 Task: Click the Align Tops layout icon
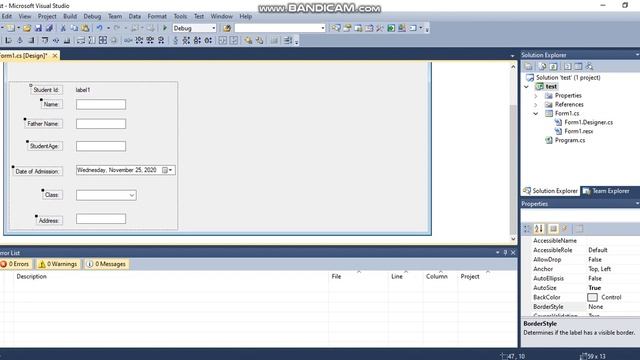[44, 40]
